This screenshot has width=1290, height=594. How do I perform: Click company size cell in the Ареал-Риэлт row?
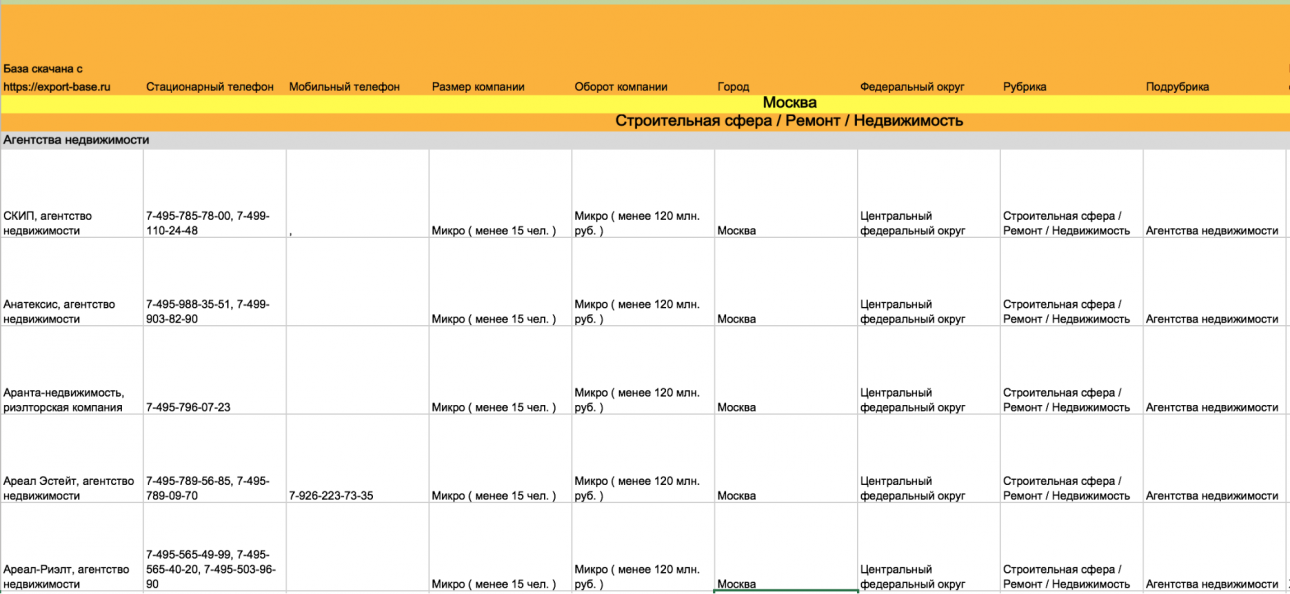tap(501, 547)
